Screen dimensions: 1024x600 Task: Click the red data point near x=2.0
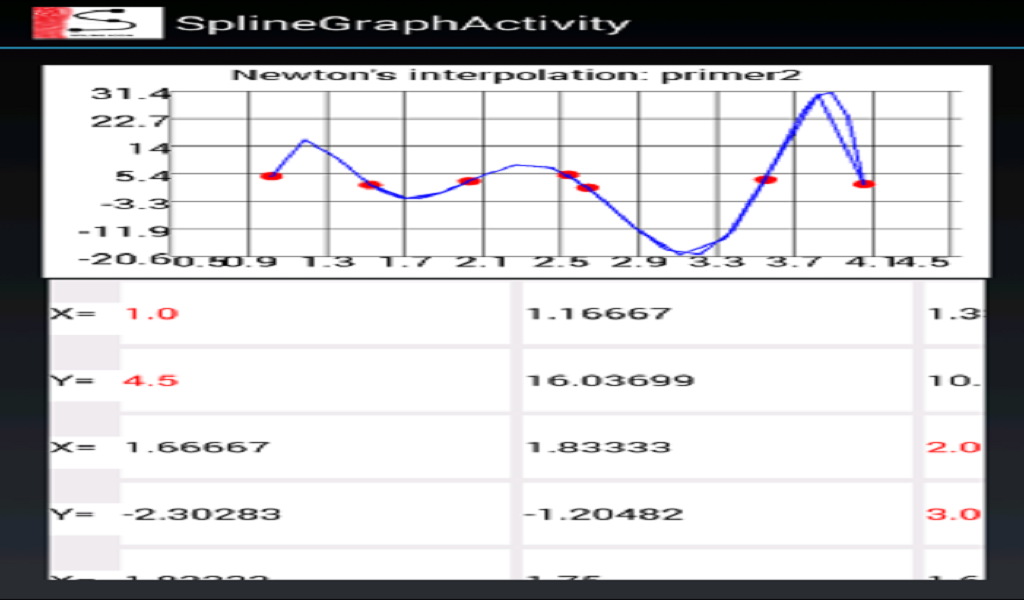click(x=469, y=181)
